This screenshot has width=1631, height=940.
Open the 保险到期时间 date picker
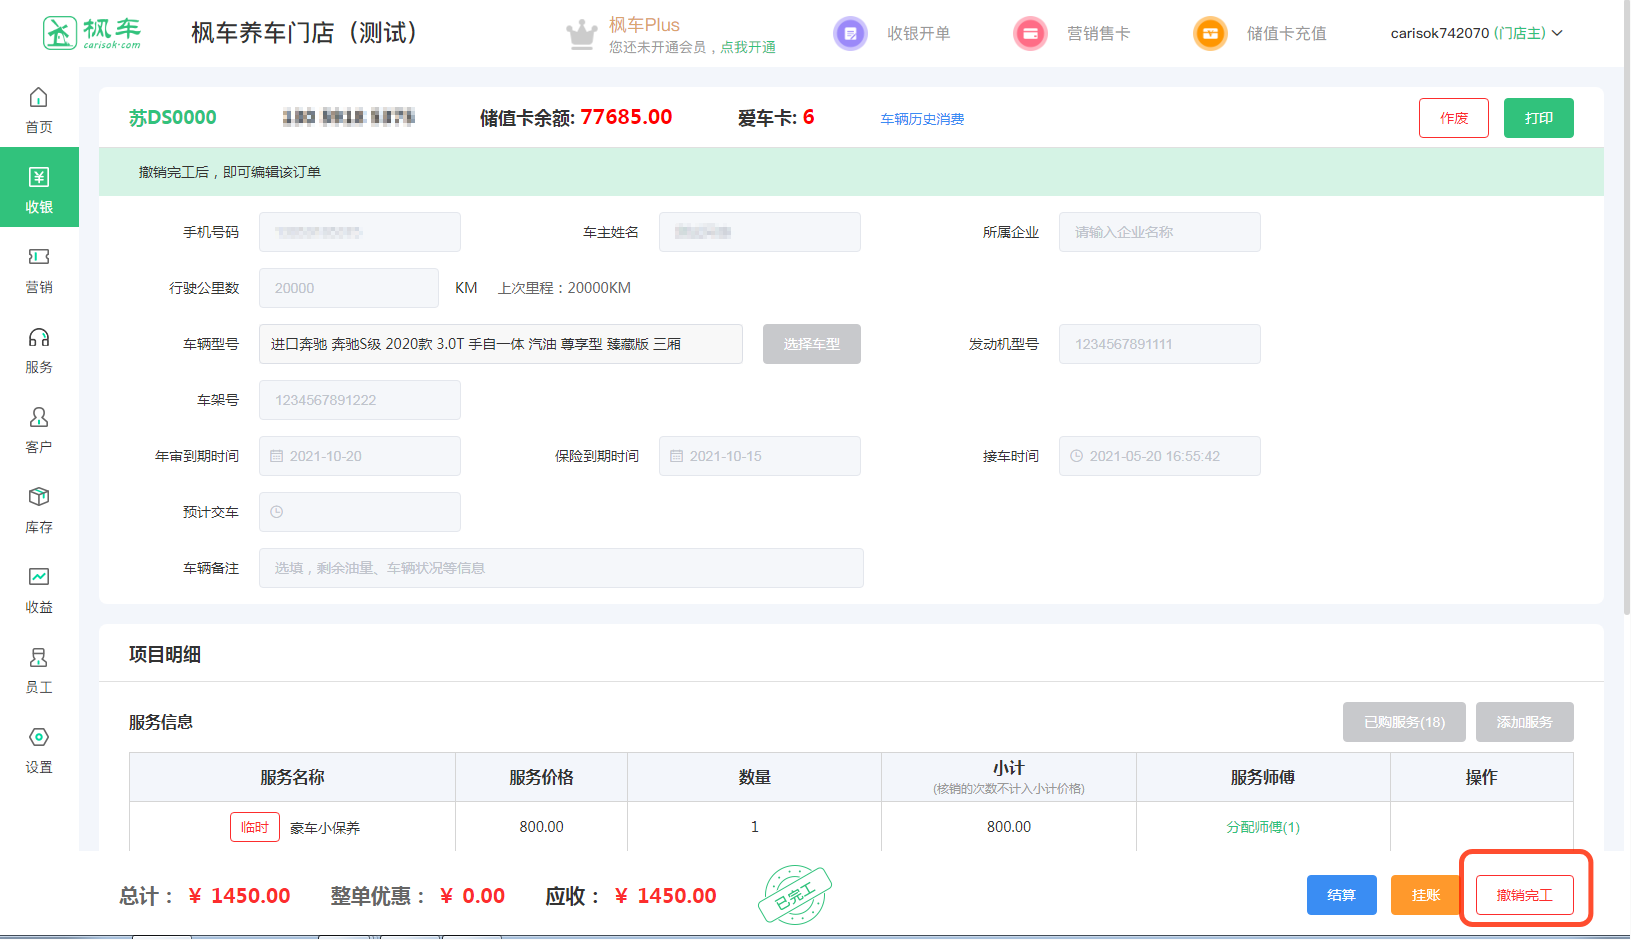click(760, 456)
